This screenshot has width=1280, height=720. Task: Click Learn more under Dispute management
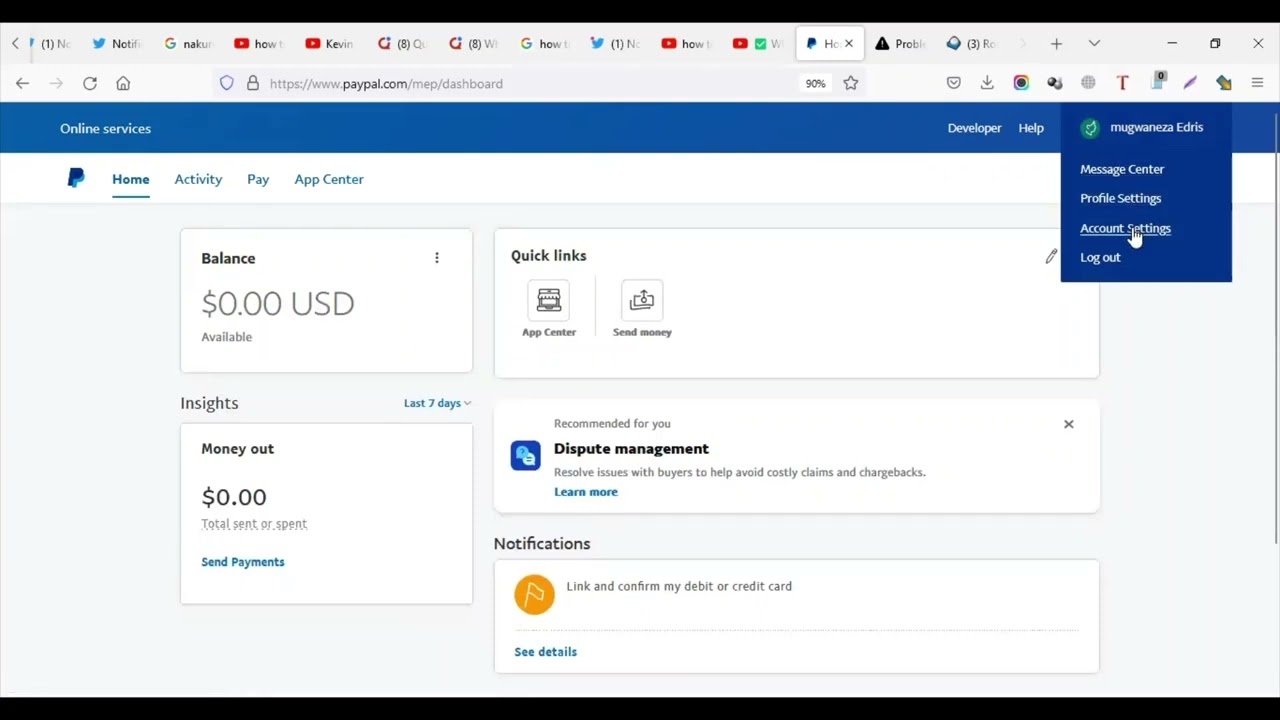(586, 492)
